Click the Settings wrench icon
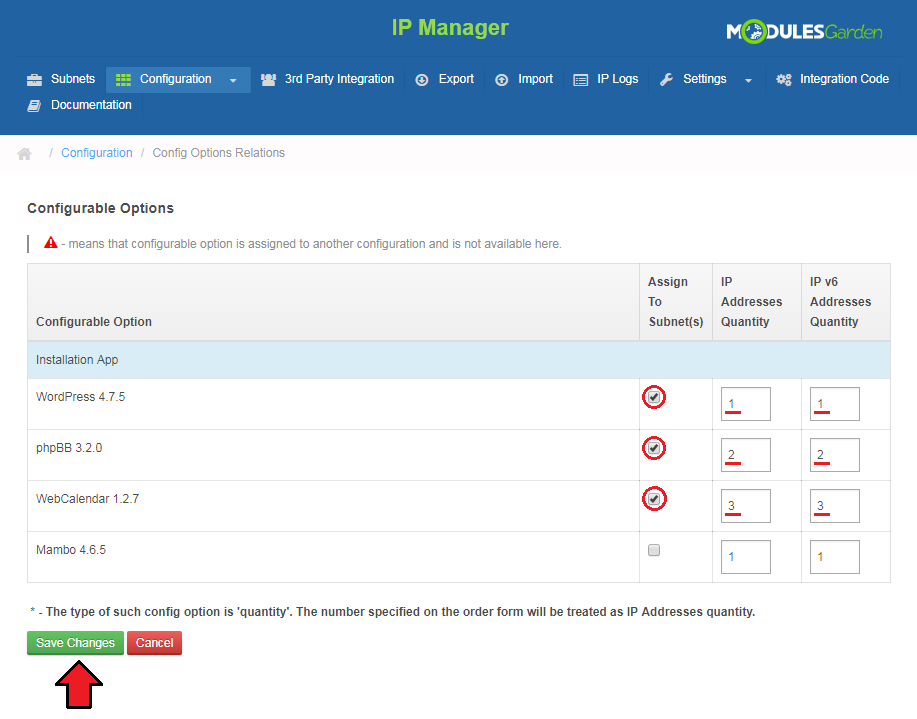This screenshot has width=917, height=719. (667, 80)
